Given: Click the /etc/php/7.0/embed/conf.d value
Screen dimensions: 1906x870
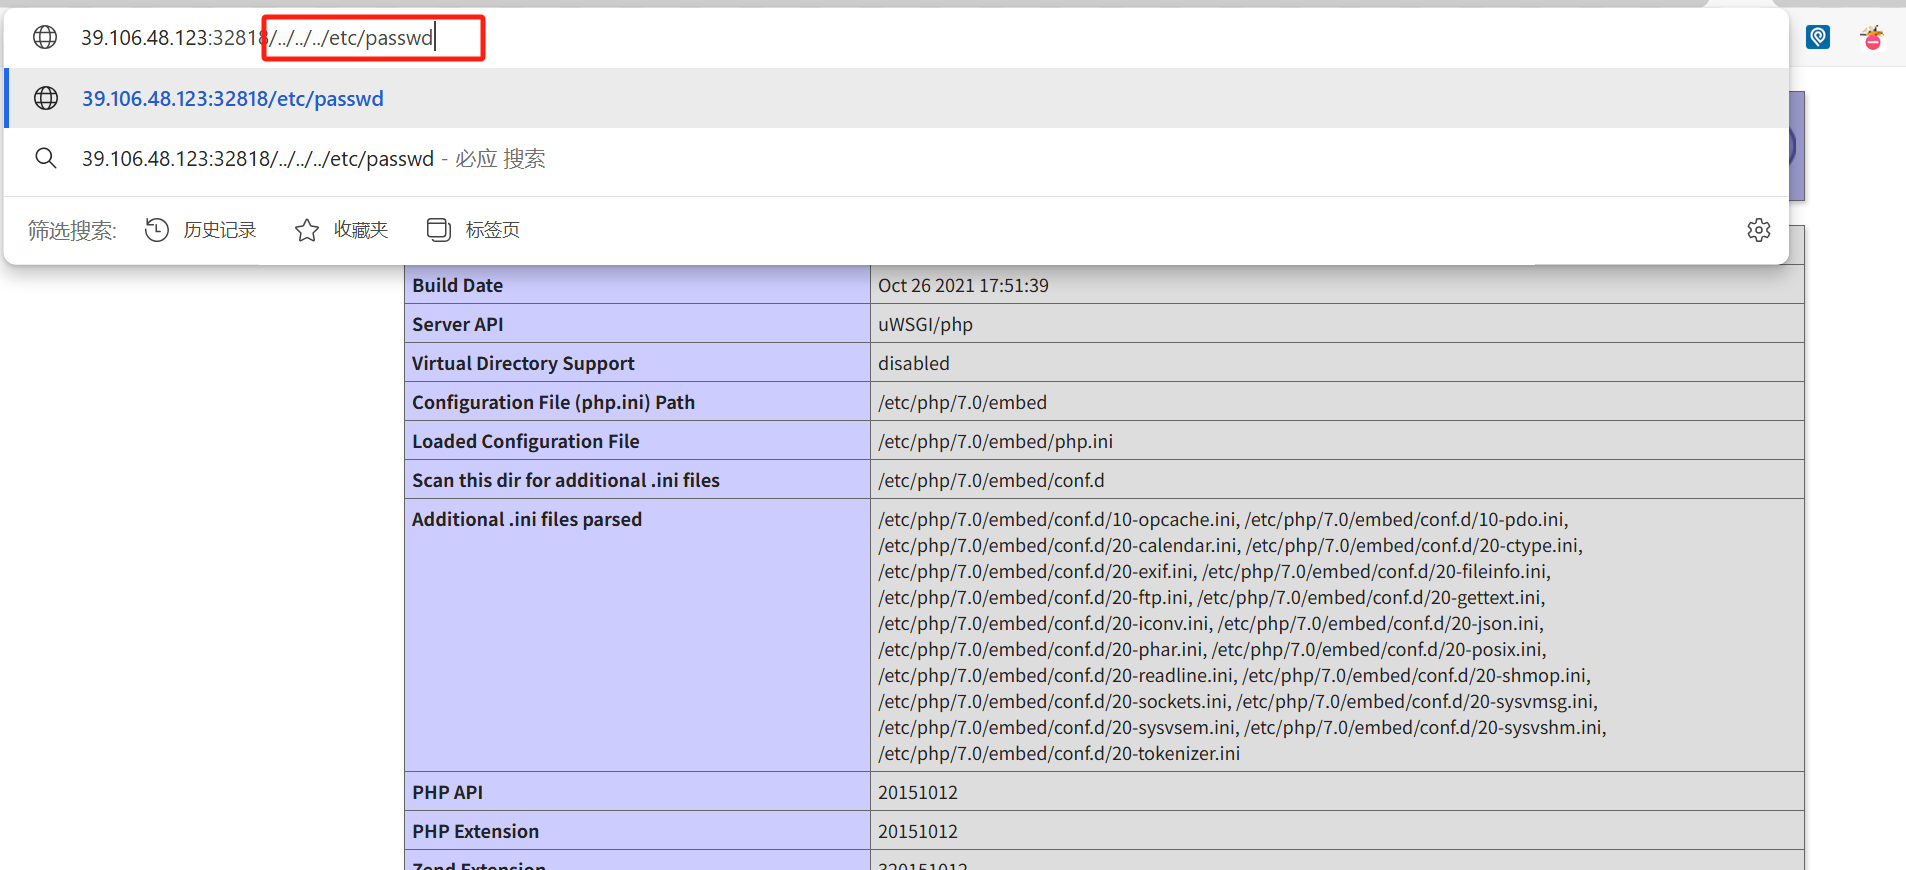Looking at the screenshot, I should click(x=991, y=481).
